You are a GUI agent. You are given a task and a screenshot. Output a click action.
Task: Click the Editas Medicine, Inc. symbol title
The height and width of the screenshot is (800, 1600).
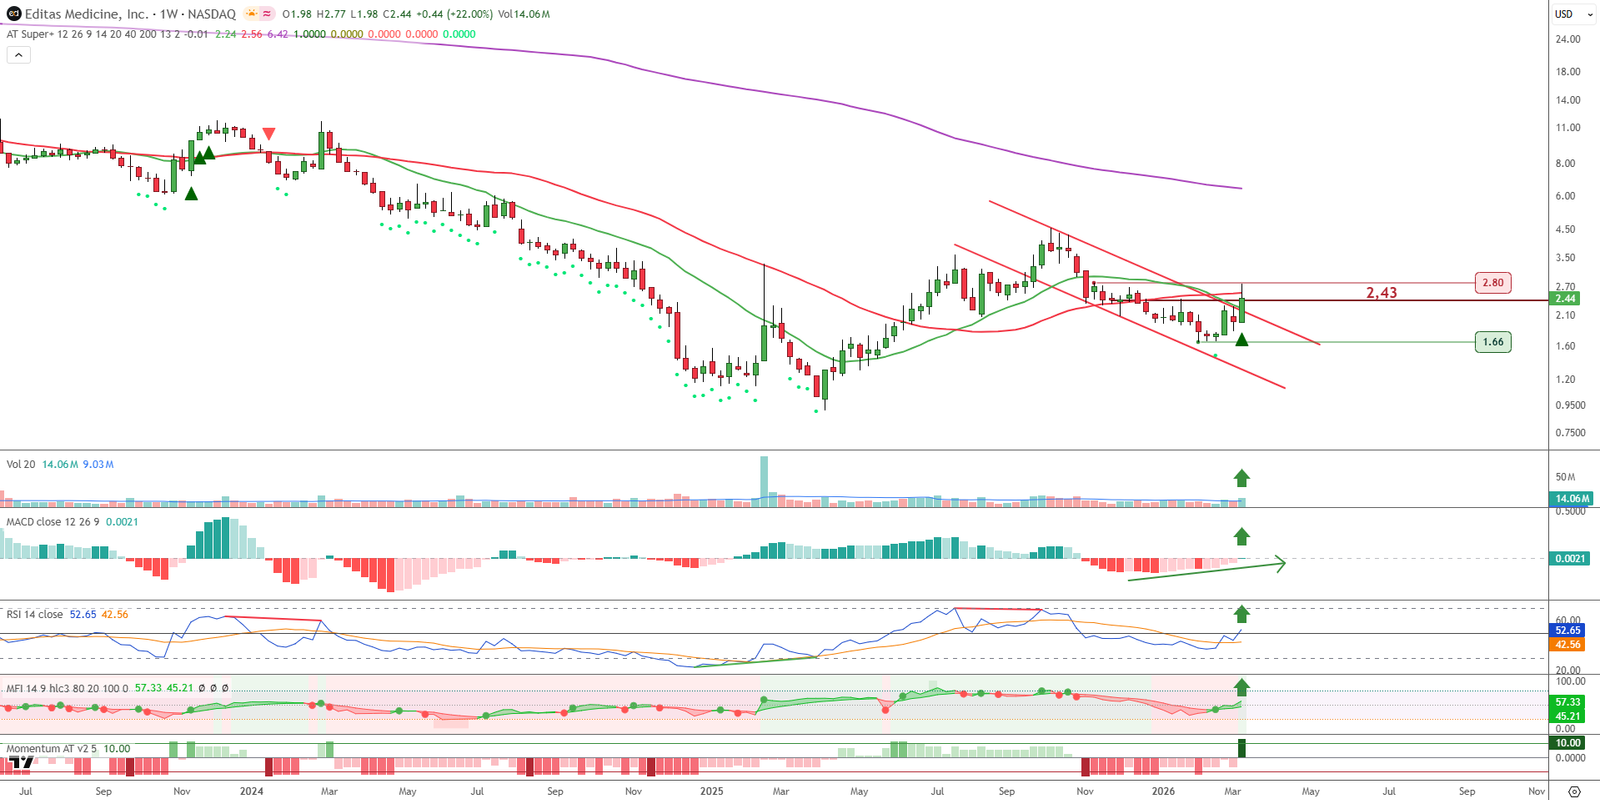(86, 14)
